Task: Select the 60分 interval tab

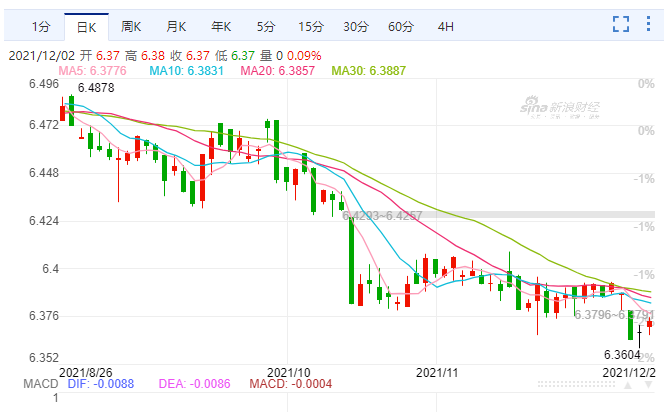Action: (401, 27)
